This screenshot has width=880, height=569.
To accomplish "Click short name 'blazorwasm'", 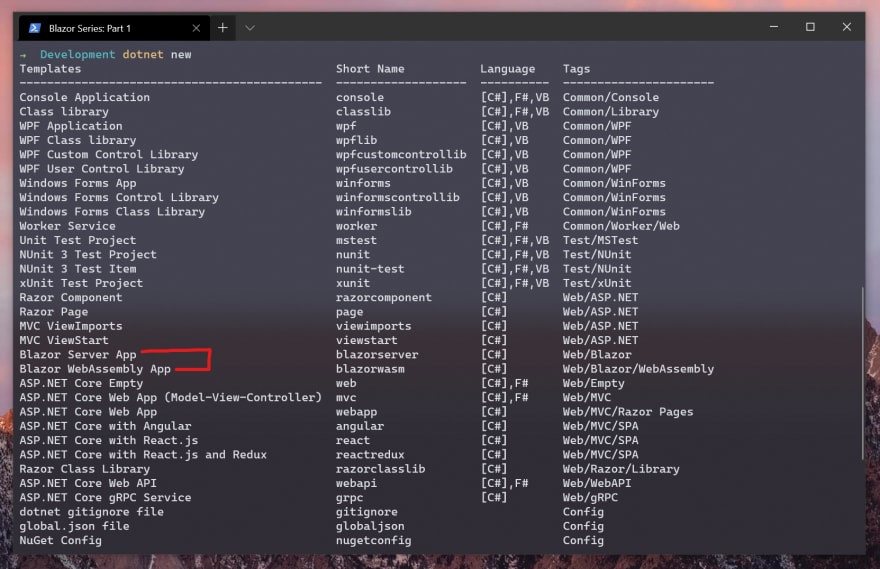I will (370, 369).
